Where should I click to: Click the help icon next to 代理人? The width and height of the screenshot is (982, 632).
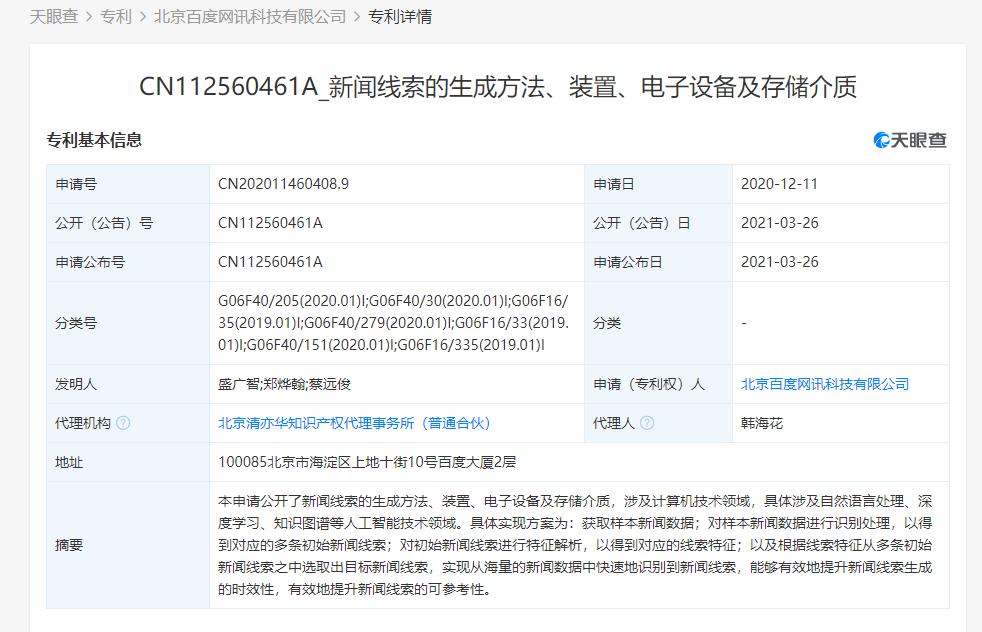[x=647, y=423]
